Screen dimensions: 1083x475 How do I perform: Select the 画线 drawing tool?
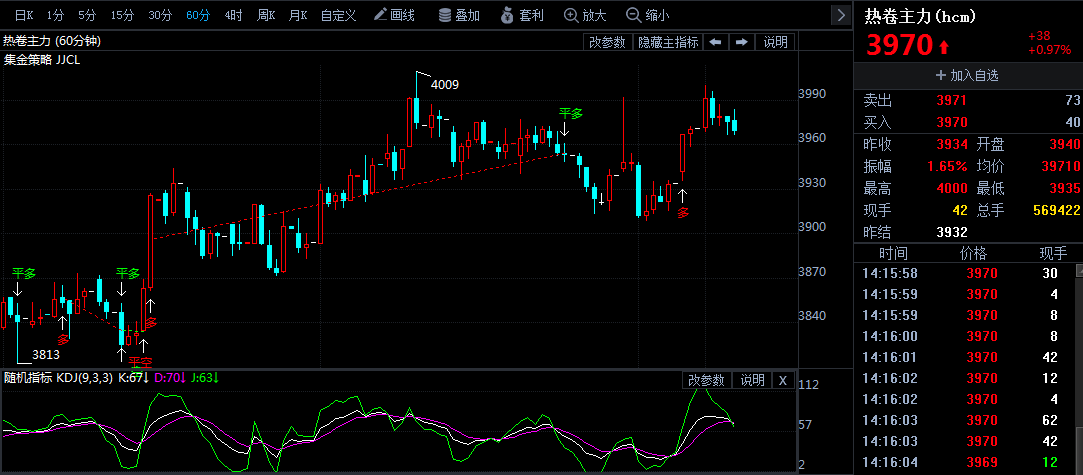click(393, 15)
